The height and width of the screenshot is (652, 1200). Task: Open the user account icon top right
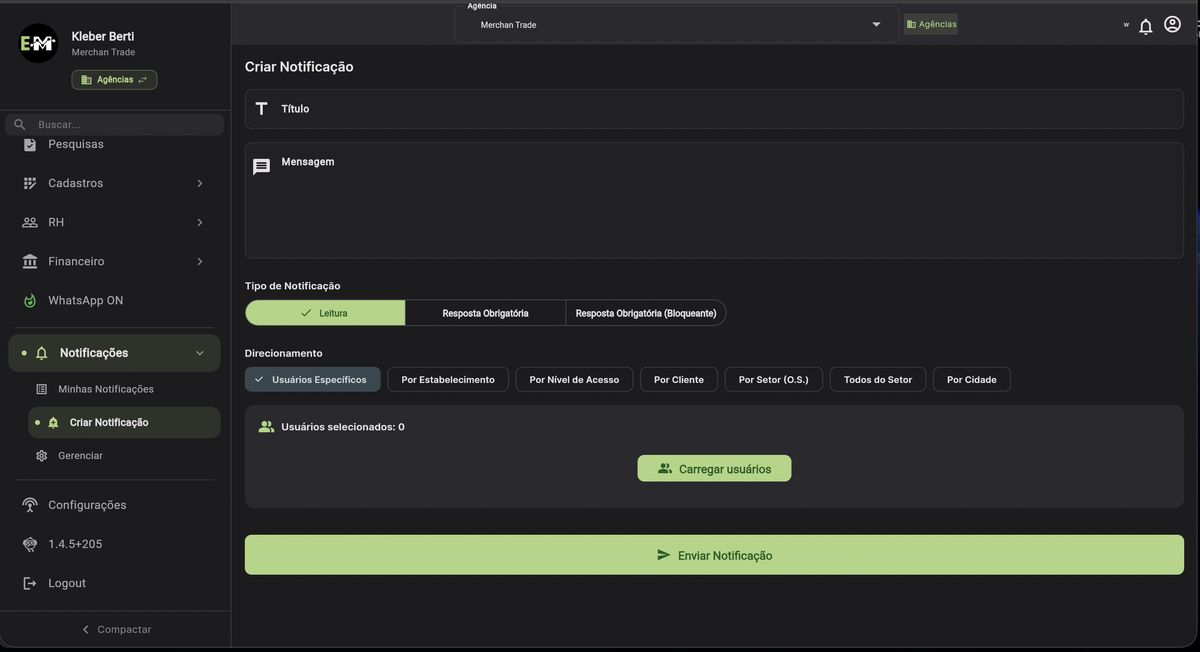click(1172, 24)
